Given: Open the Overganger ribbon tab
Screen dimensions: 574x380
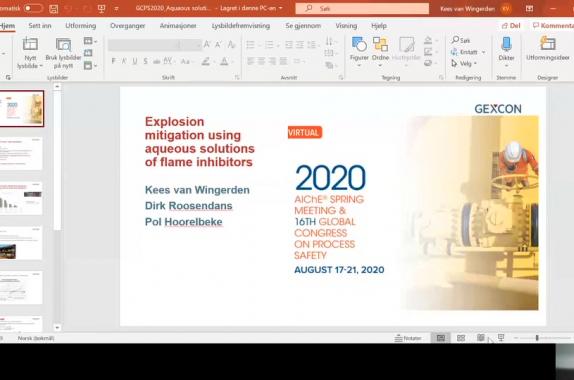Looking at the screenshot, I should tap(128, 26).
